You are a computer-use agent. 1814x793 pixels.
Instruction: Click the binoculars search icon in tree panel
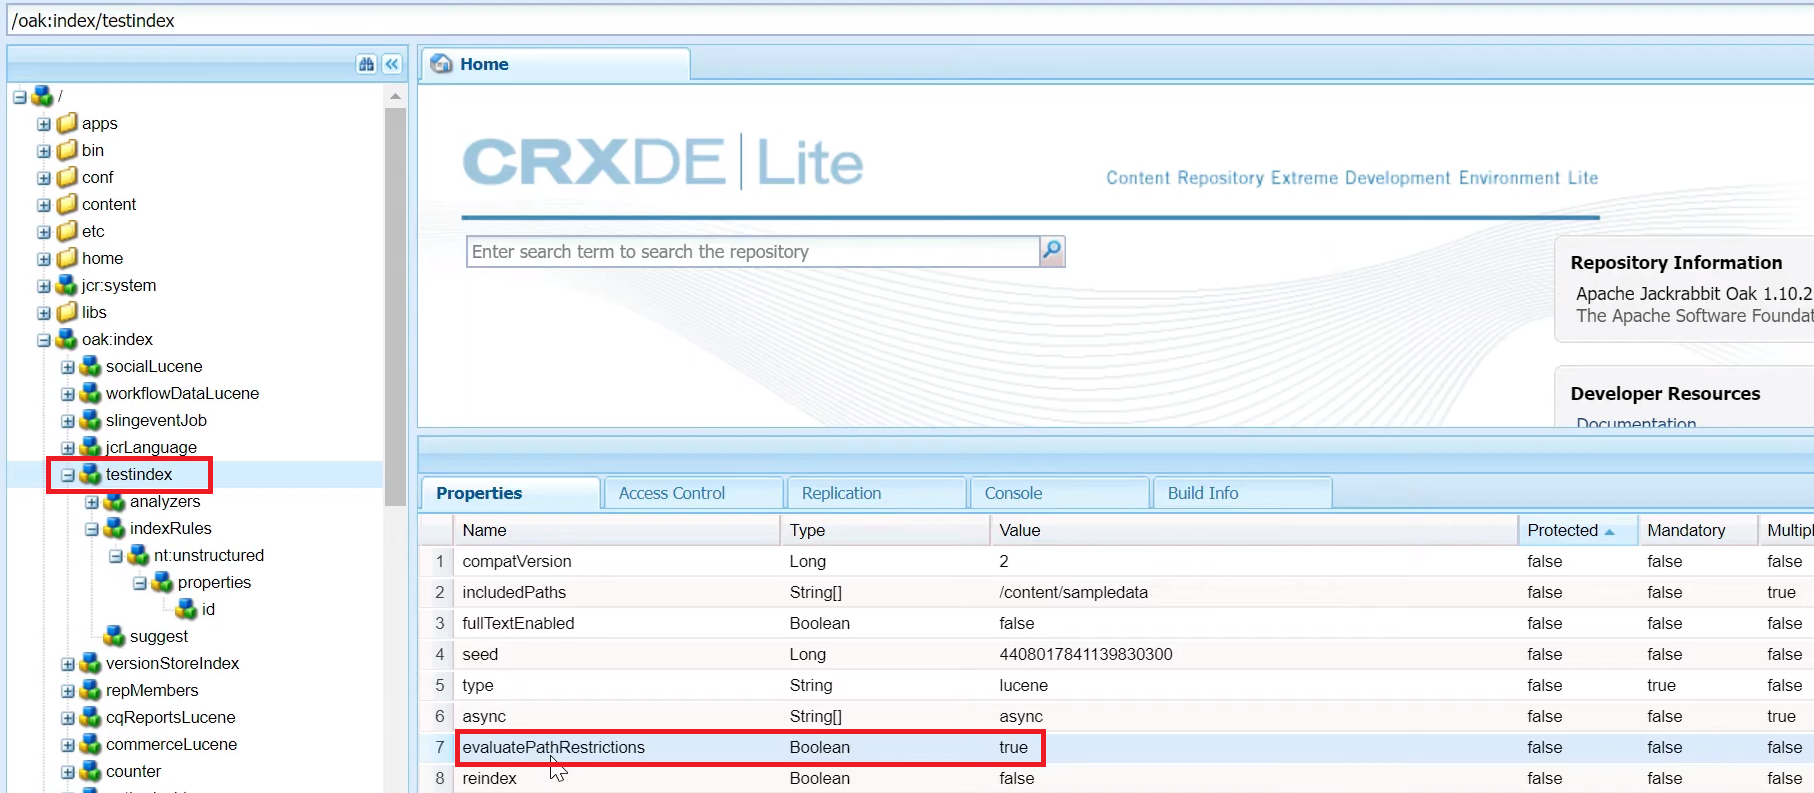click(x=366, y=64)
